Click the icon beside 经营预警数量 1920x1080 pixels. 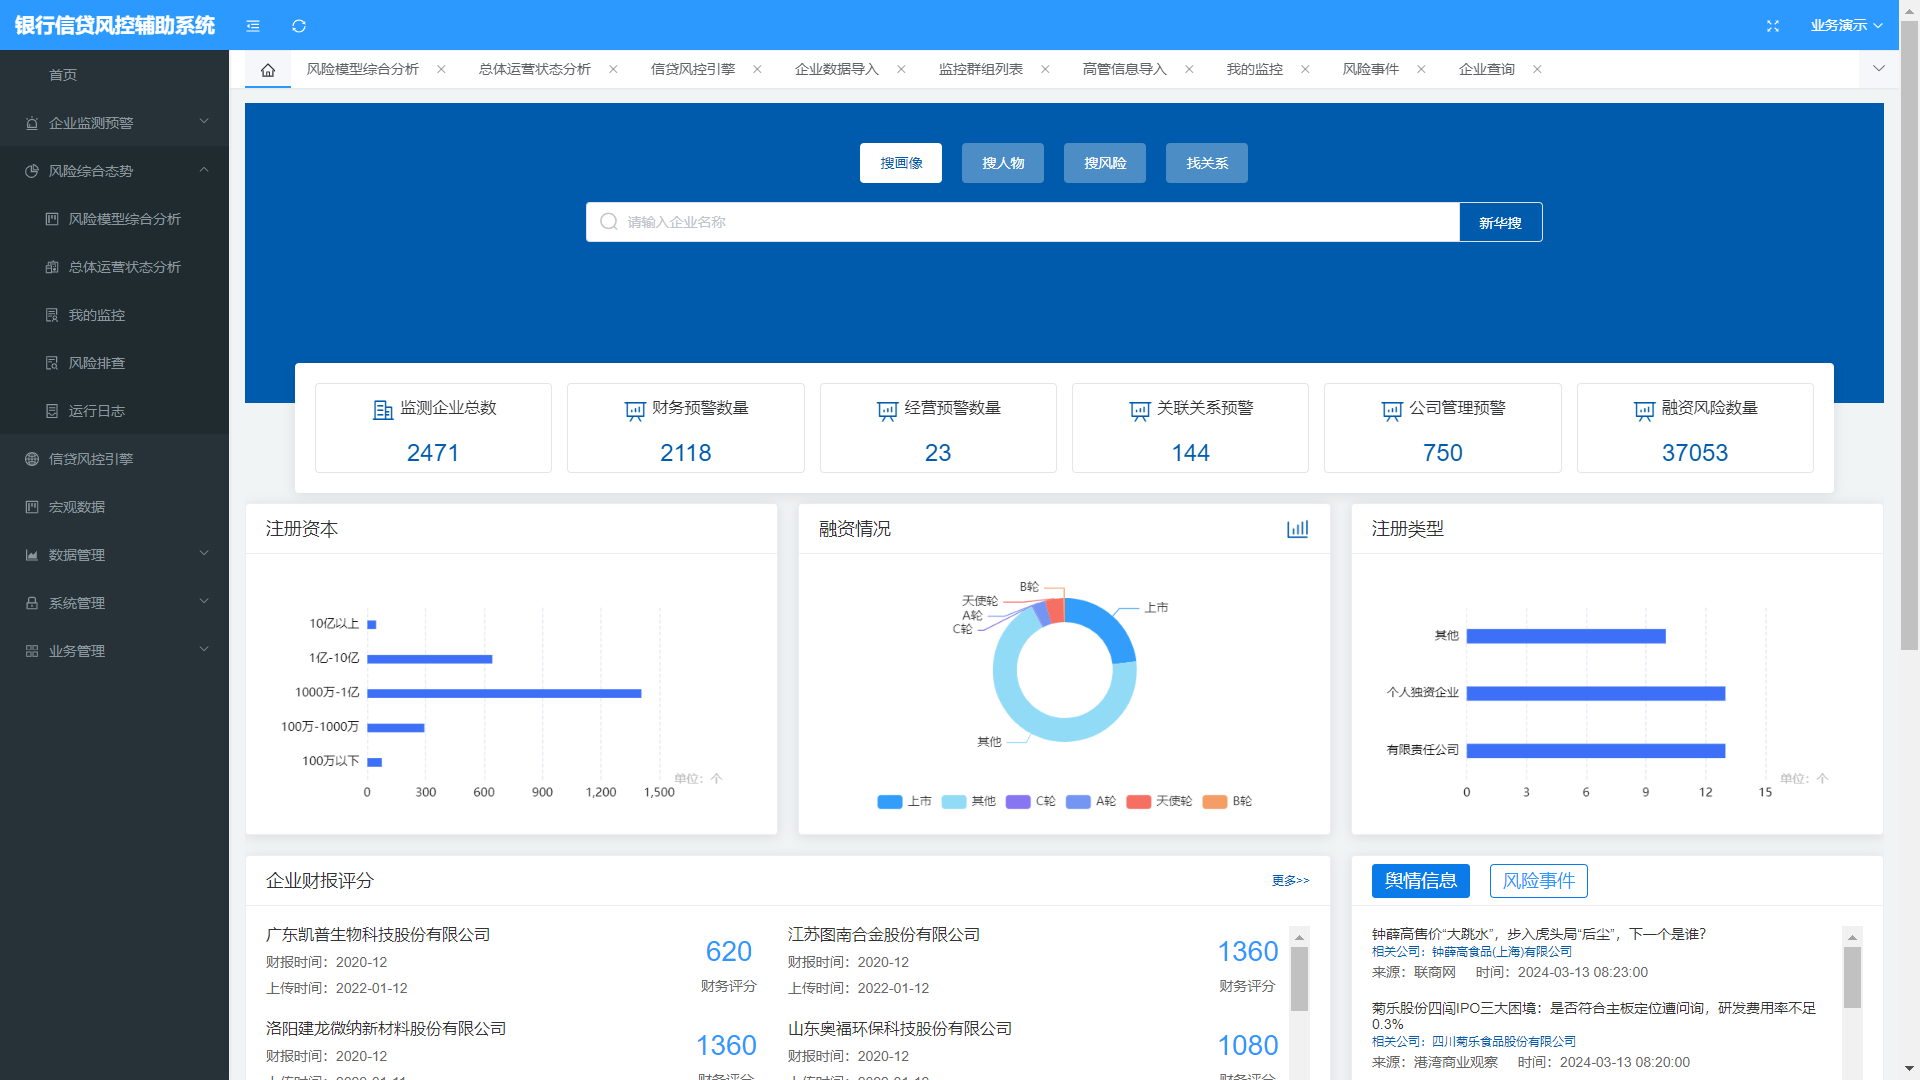887,410
